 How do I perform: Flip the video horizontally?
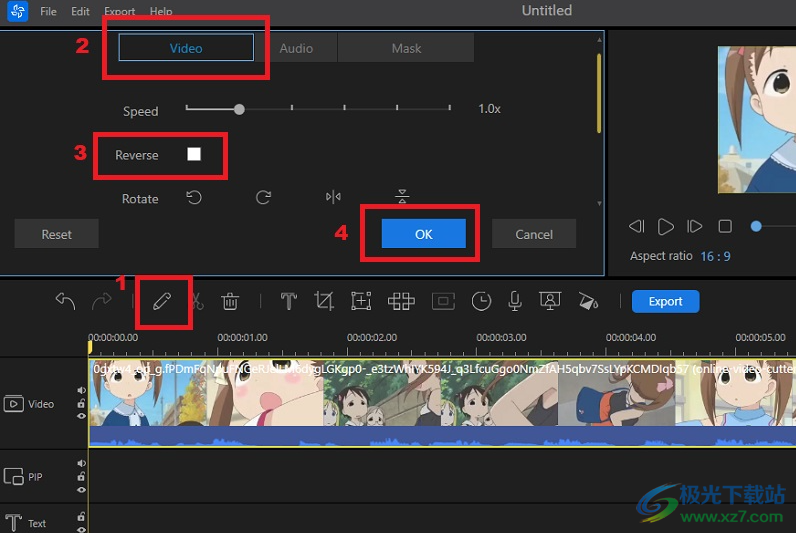tap(333, 197)
